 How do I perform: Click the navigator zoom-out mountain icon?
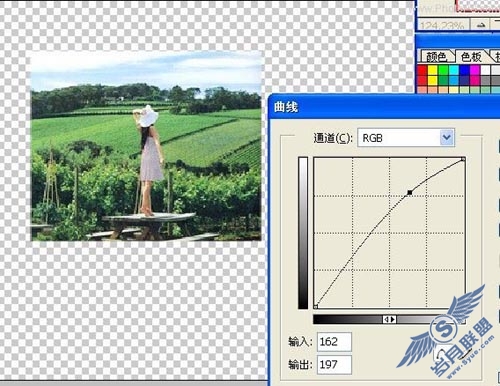click(481, 25)
